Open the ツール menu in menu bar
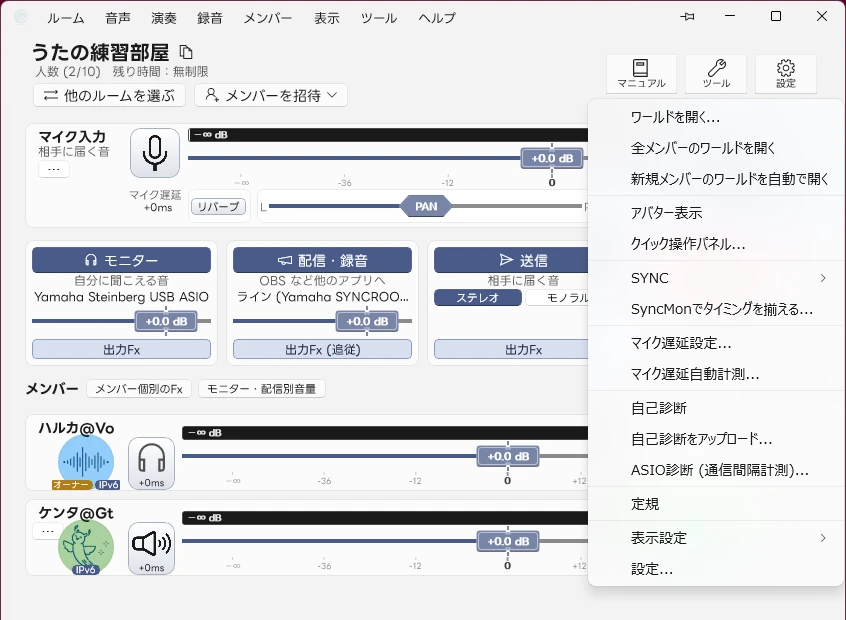 point(378,18)
